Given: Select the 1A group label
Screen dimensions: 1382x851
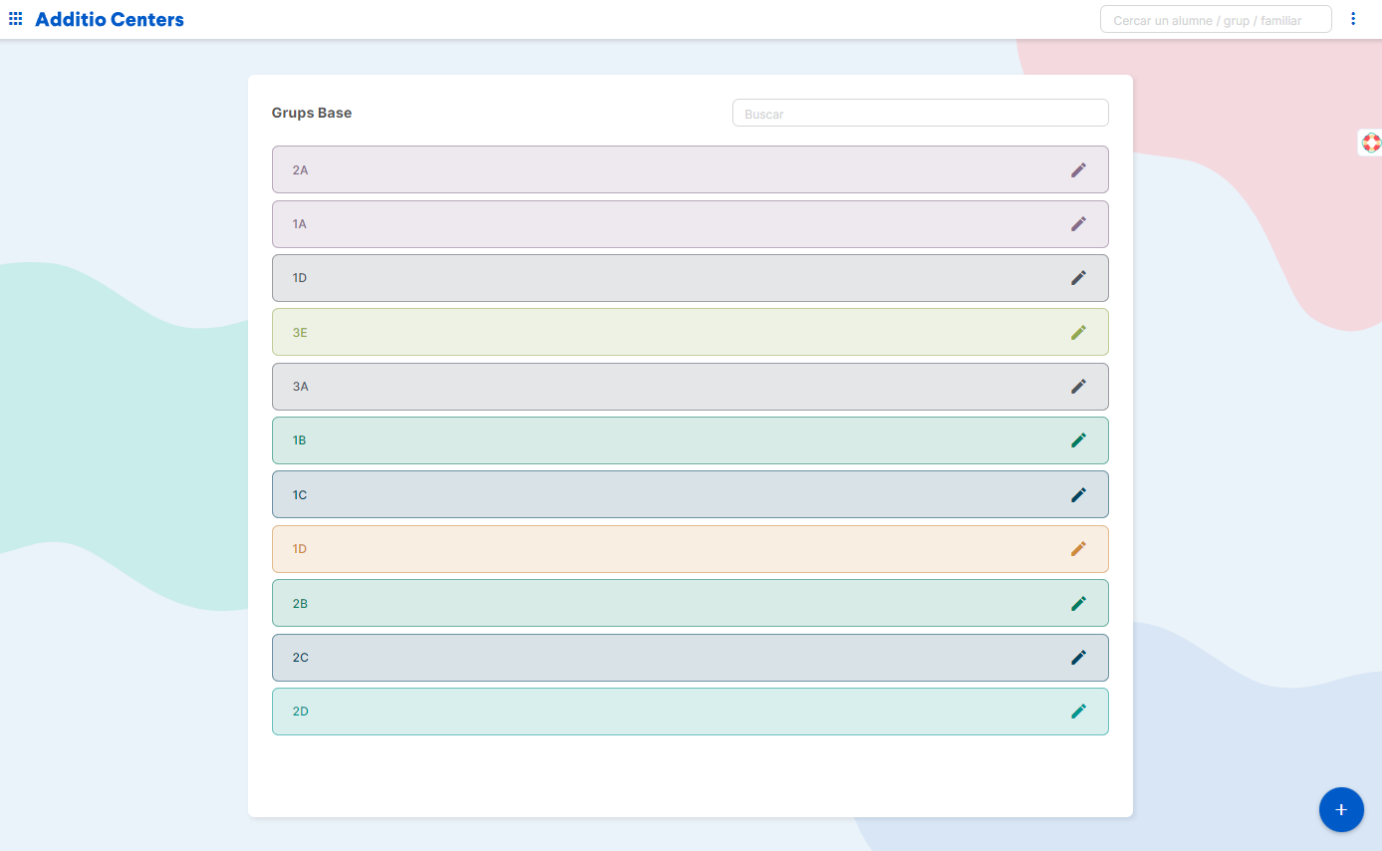Looking at the screenshot, I should pyautogui.click(x=299, y=224).
